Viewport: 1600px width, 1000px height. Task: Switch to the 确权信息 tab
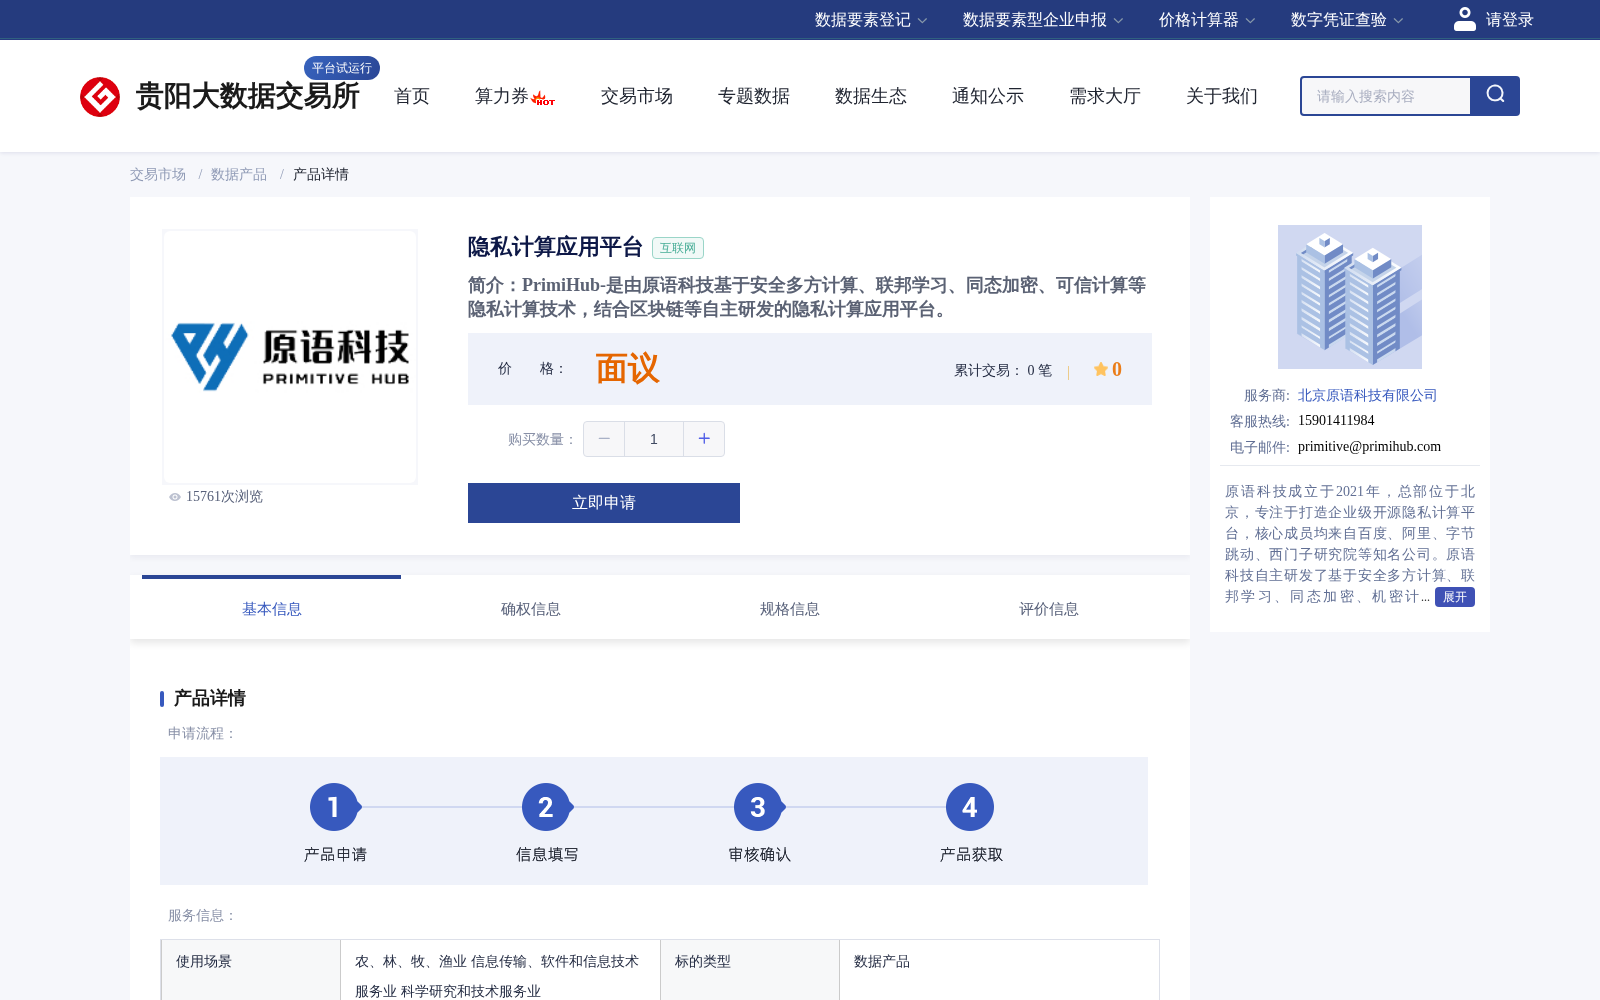point(531,609)
